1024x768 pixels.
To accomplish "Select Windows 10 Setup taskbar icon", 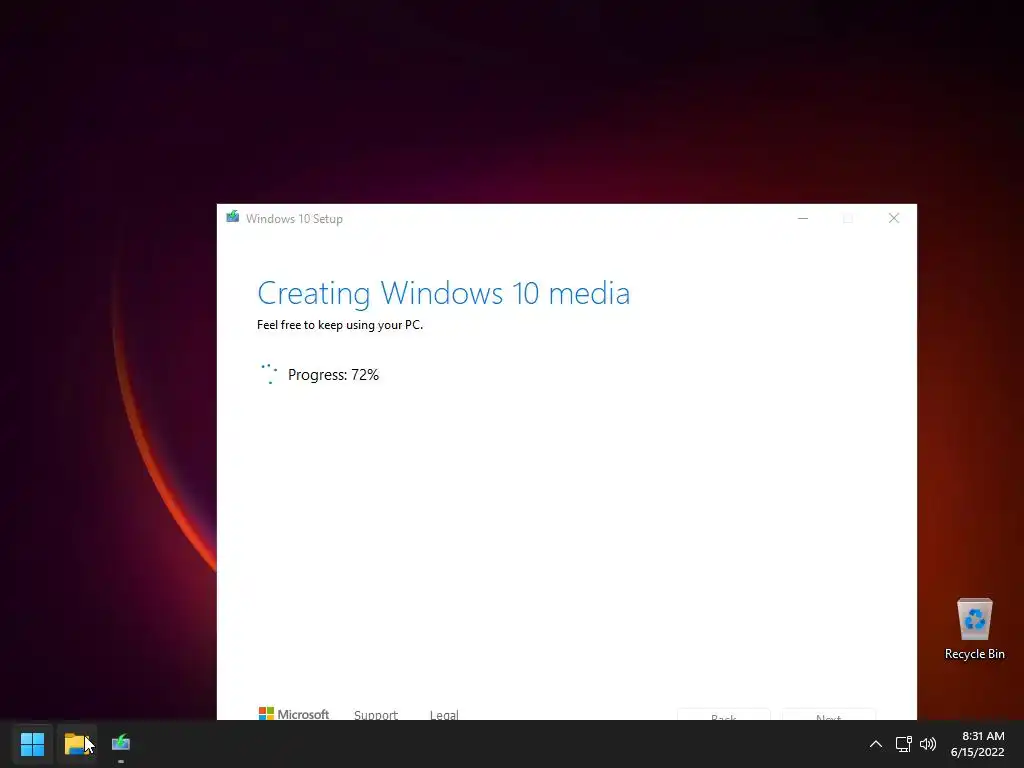I will click(x=121, y=743).
